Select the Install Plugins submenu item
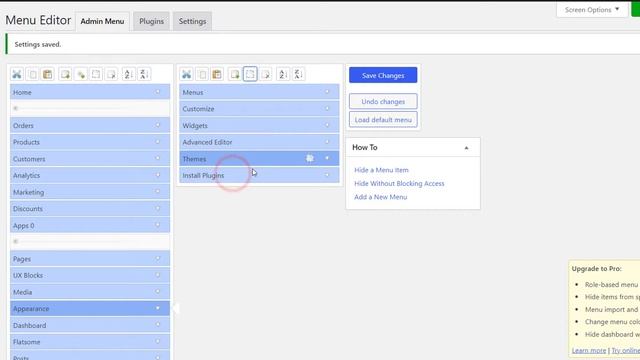 259,175
